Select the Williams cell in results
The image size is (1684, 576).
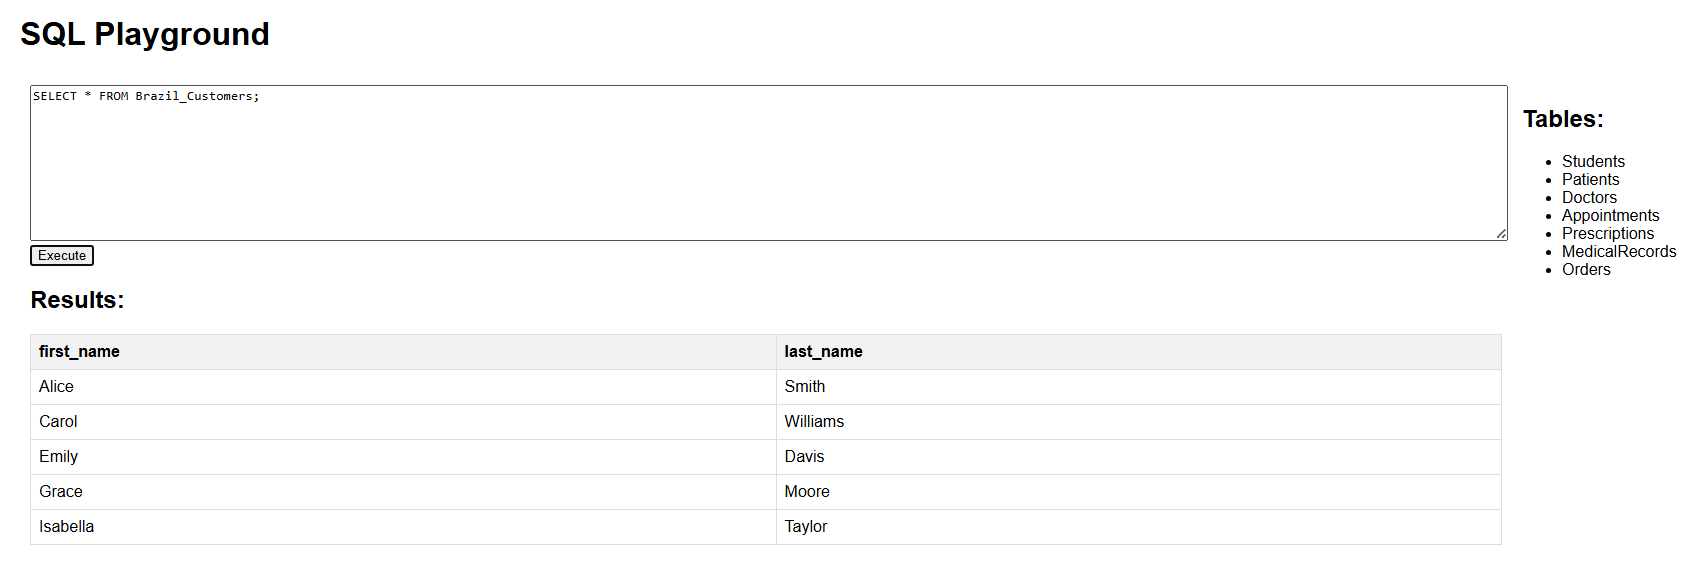(814, 422)
